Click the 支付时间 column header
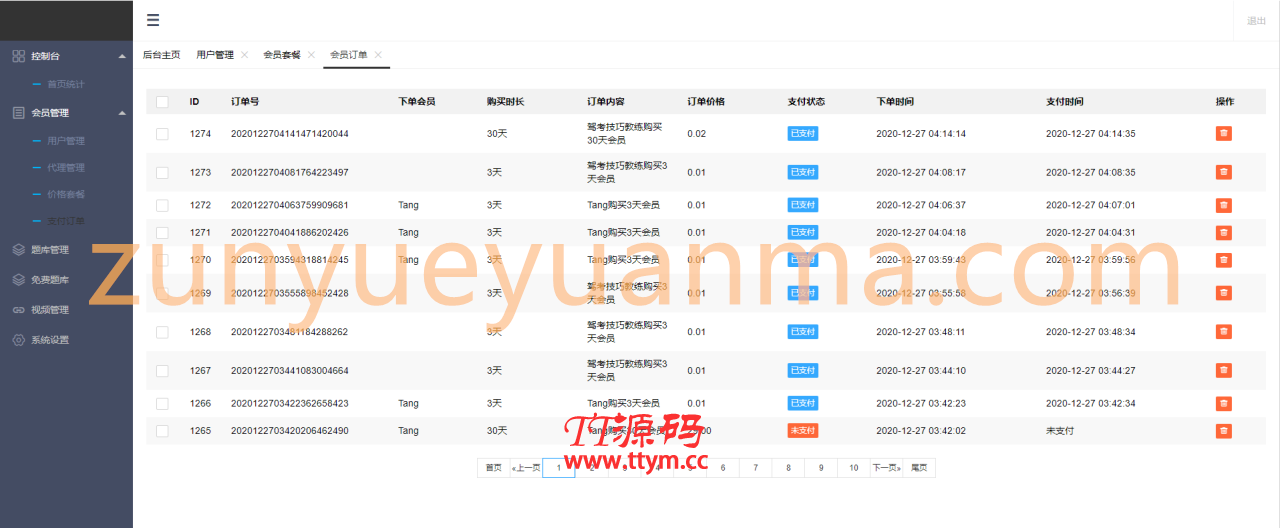The height and width of the screenshot is (528, 1280). click(1065, 102)
